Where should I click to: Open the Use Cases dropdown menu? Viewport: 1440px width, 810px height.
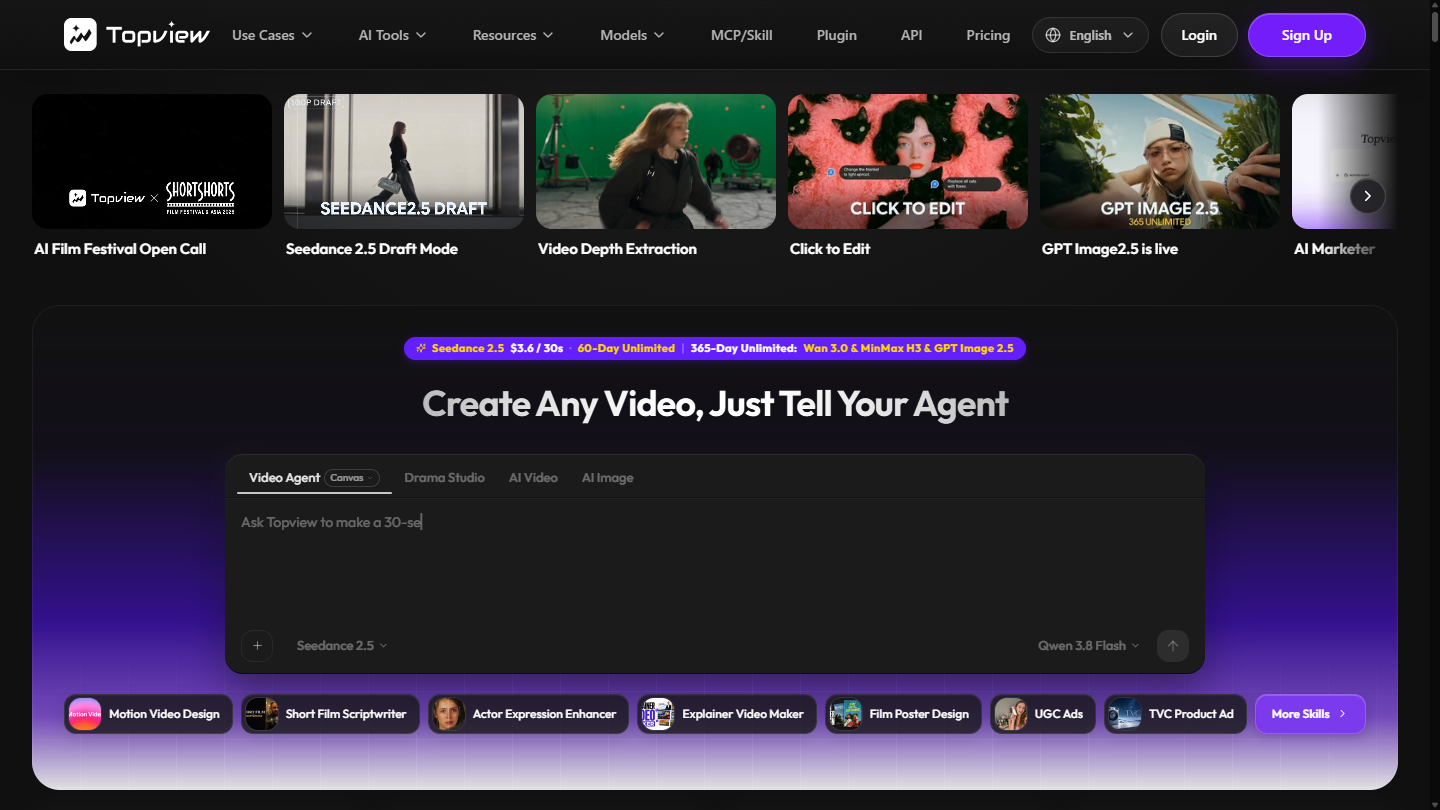pyautogui.click(x=272, y=35)
